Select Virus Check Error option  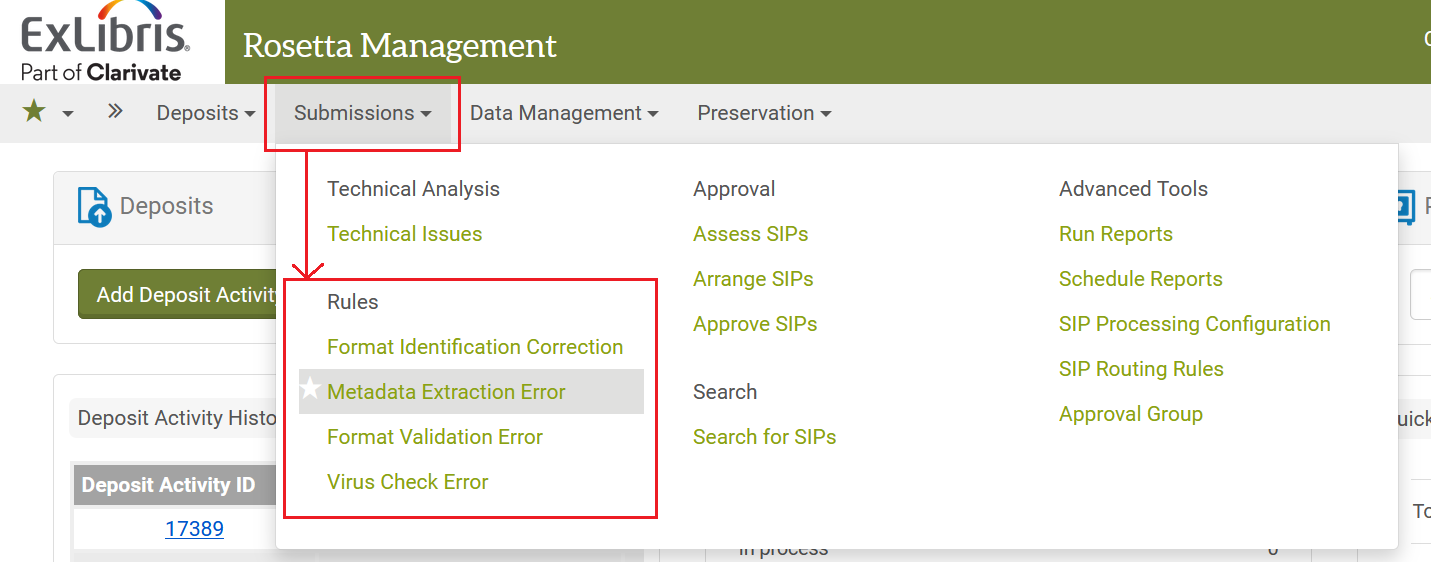pyautogui.click(x=407, y=482)
